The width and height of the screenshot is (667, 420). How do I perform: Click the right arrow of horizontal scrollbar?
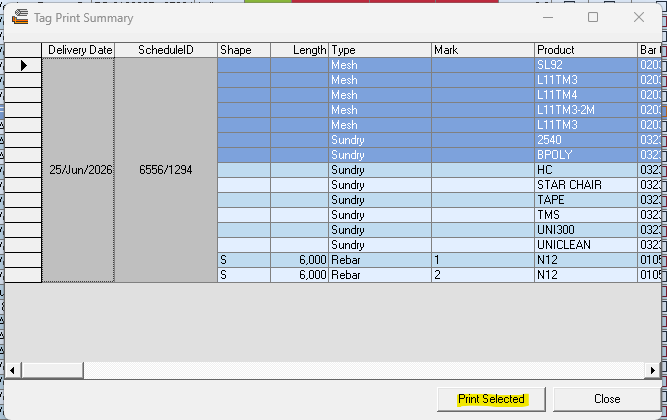pyautogui.click(x=653, y=370)
